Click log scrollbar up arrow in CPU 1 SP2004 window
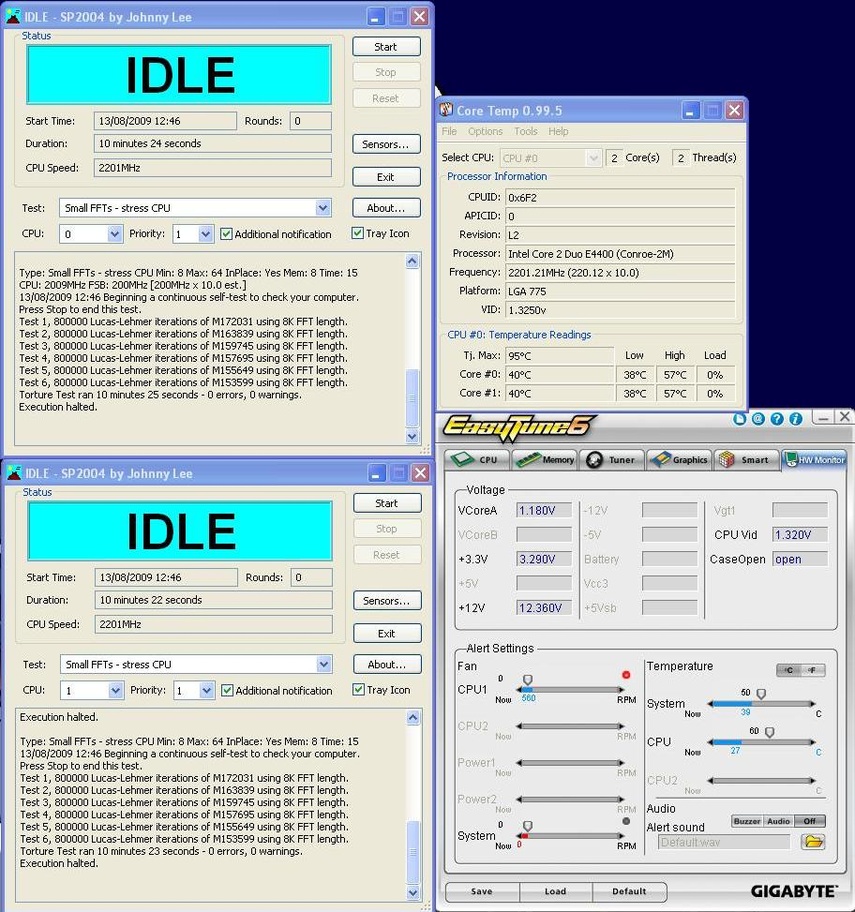 (413, 718)
